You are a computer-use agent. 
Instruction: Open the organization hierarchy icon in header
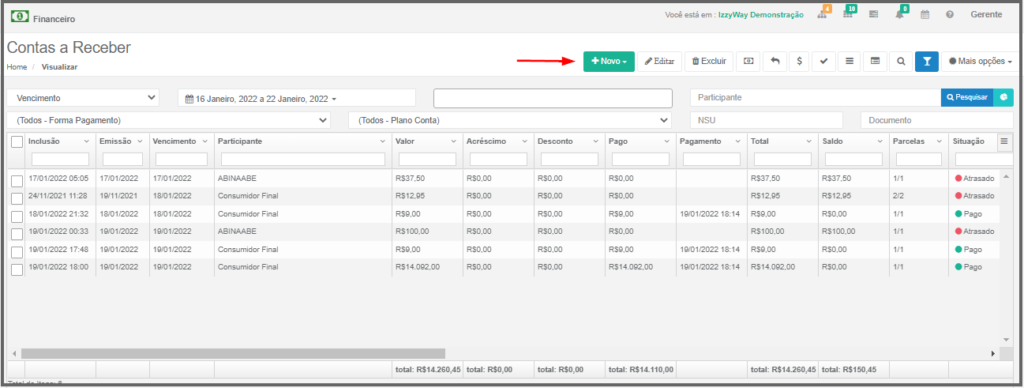pyautogui.click(x=822, y=14)
